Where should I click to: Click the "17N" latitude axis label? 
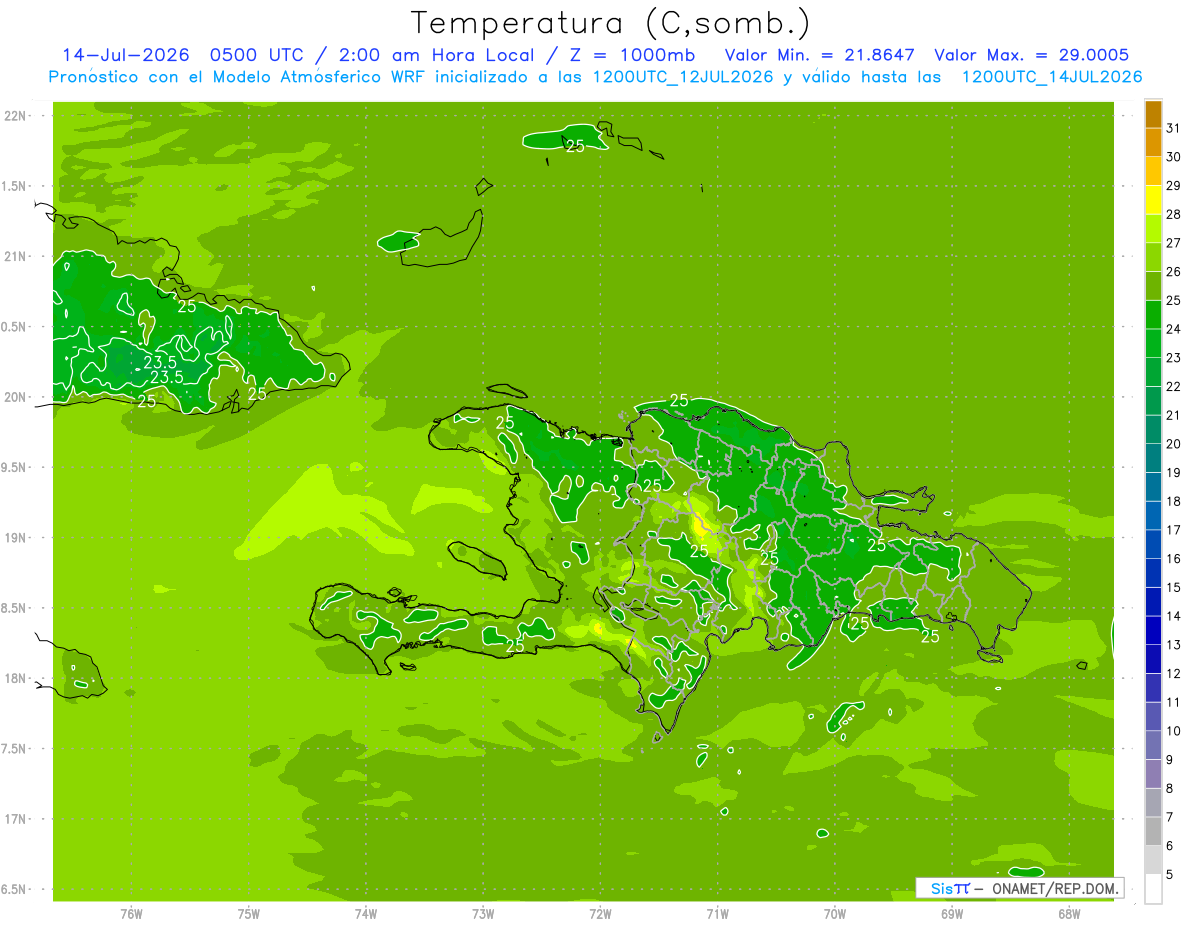pyautogui.click(x=15, y=819)
